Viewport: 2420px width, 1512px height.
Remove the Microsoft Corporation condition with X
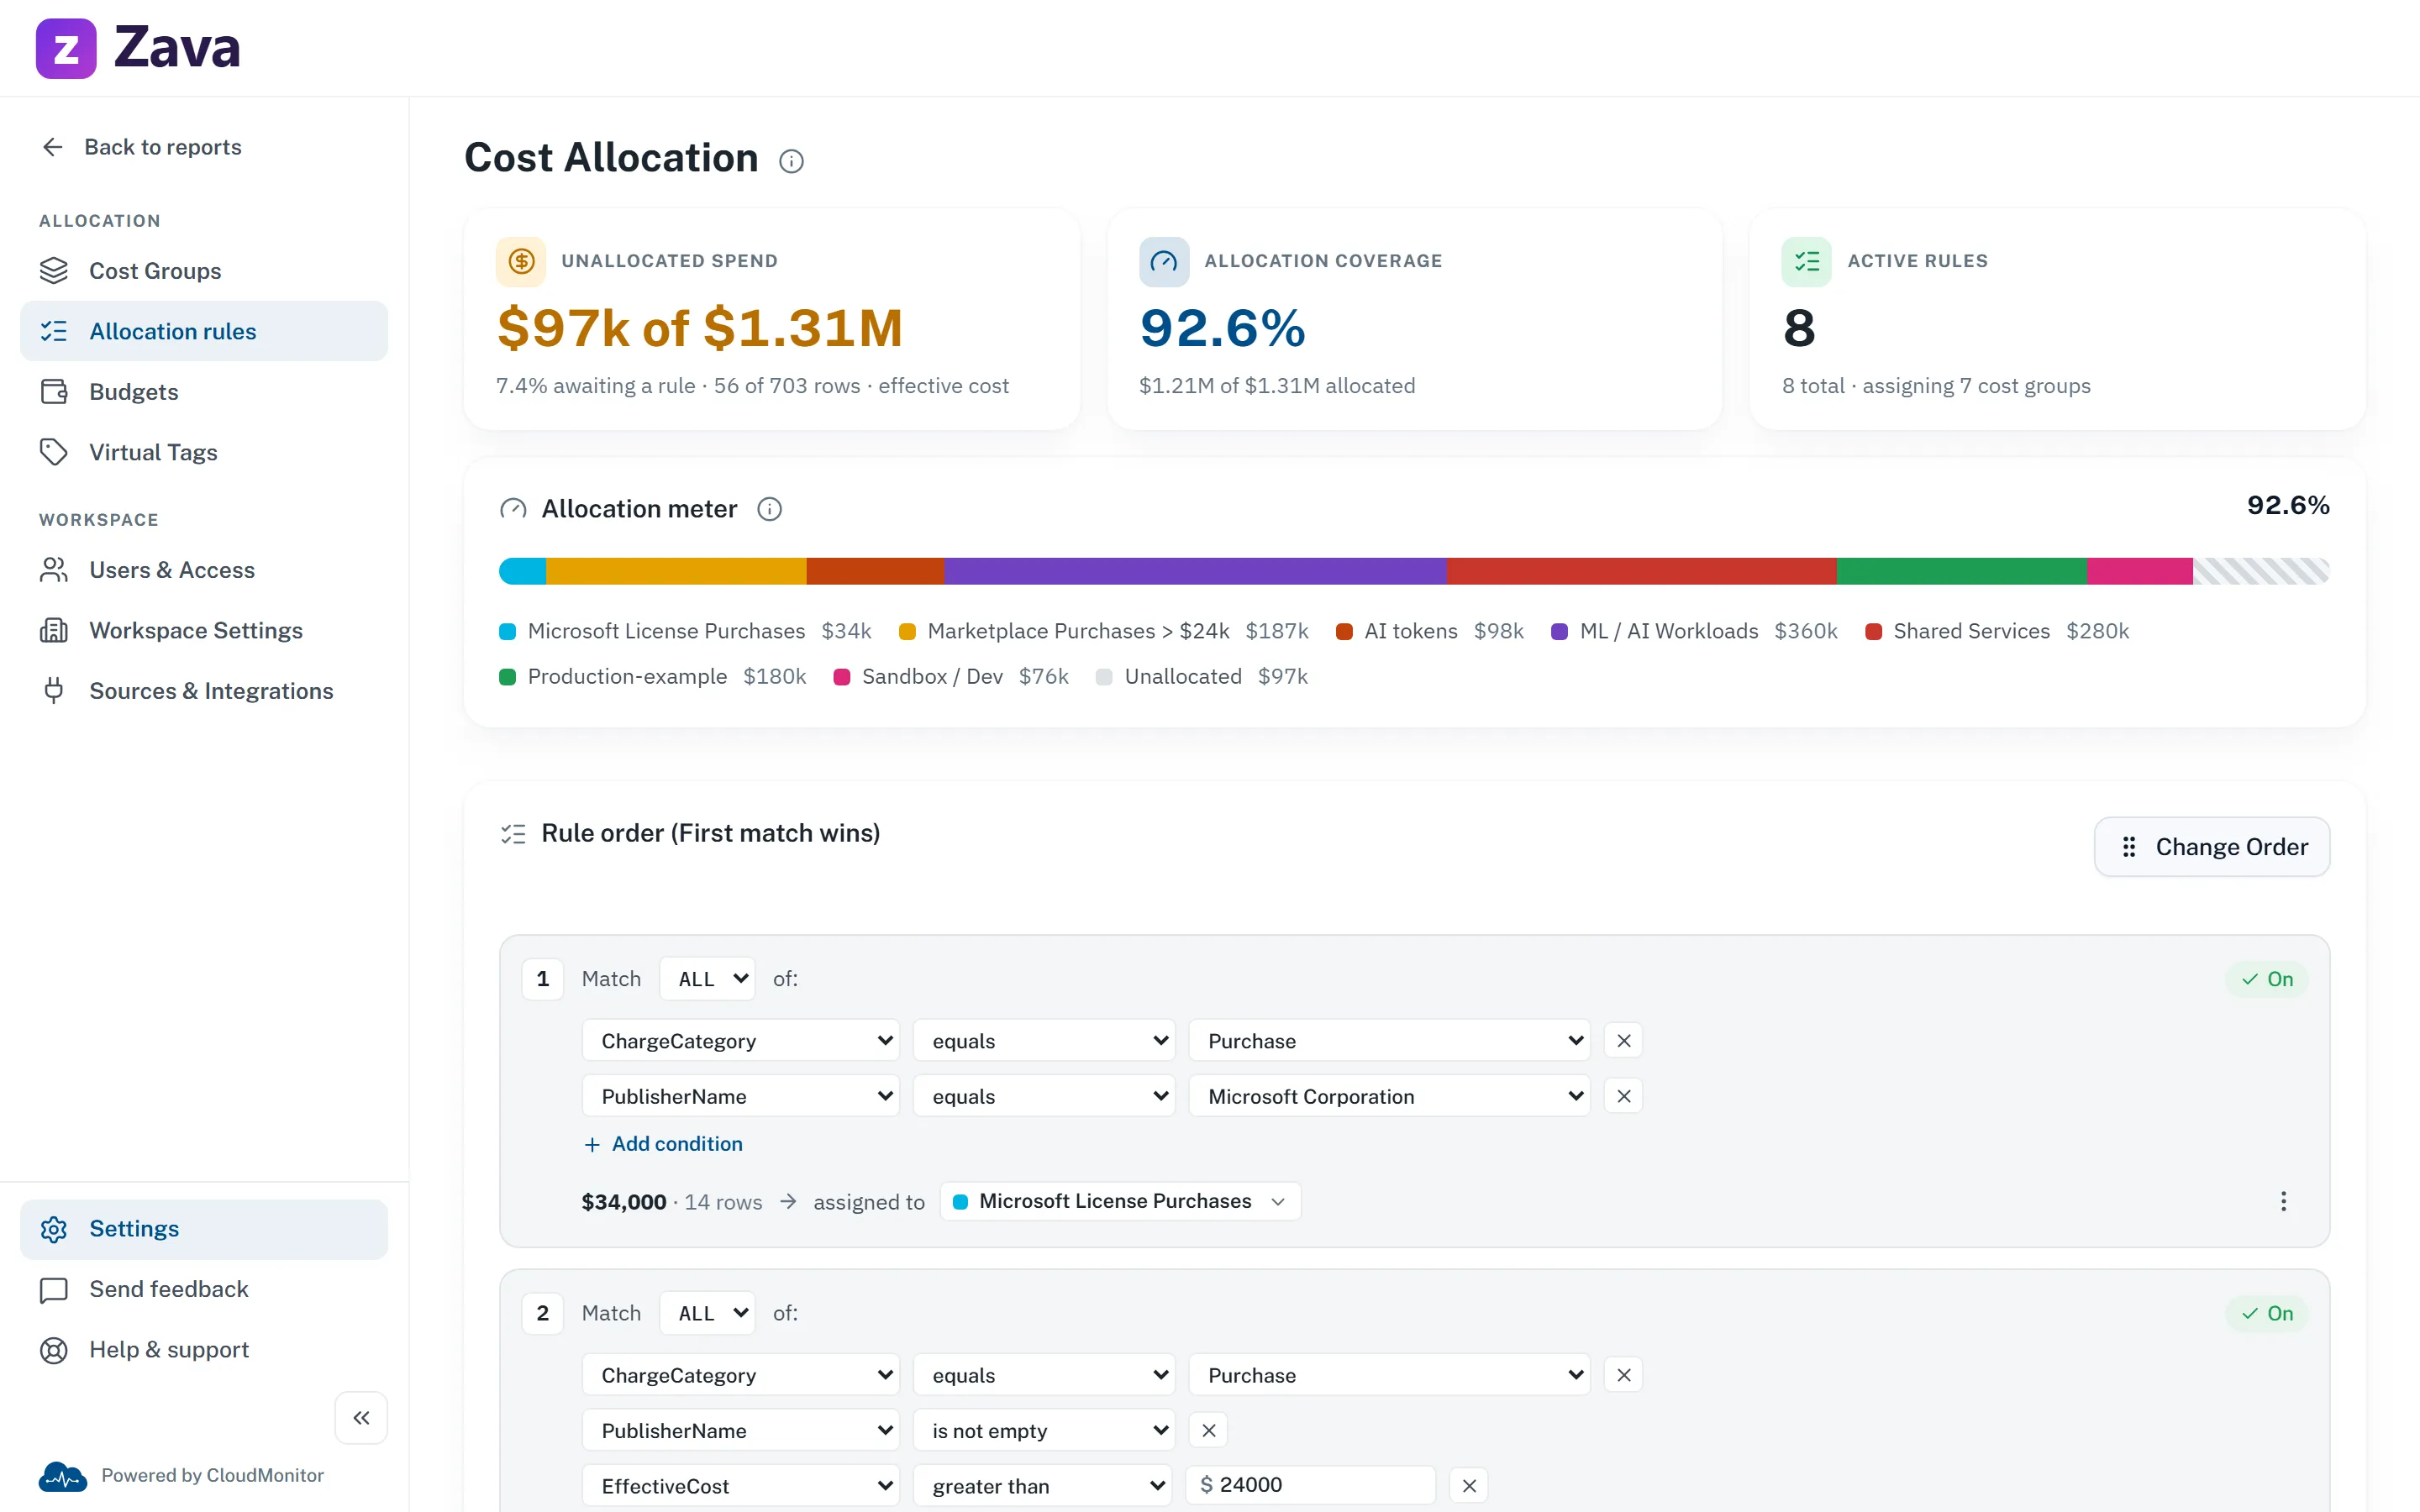(1623, 1096)
